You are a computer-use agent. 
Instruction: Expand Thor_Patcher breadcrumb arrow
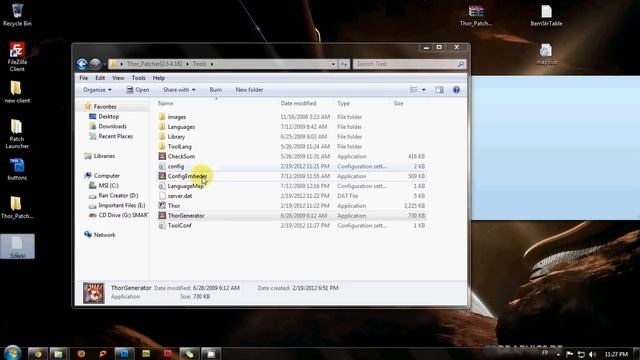click(187, 64)
